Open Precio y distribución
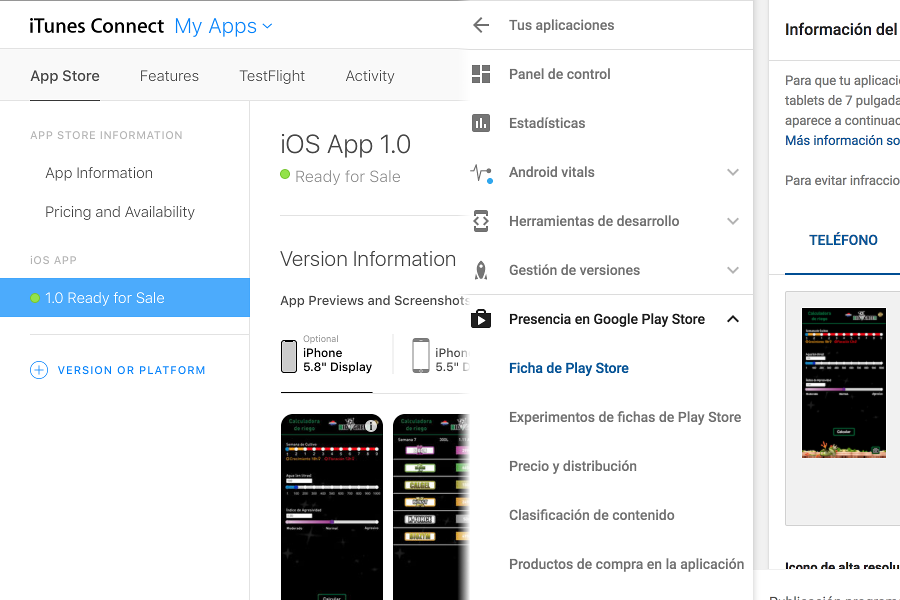 (573, 466)
